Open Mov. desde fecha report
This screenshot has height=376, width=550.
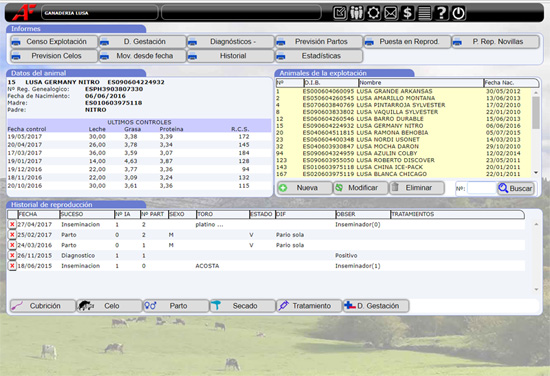point(142,56)
